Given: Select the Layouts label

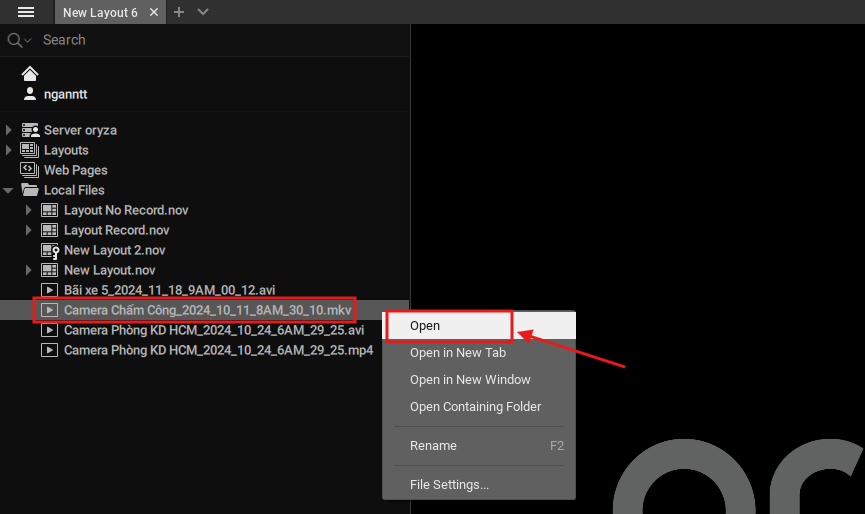Looking at the screenshot, I should click(x=66, y=150).
